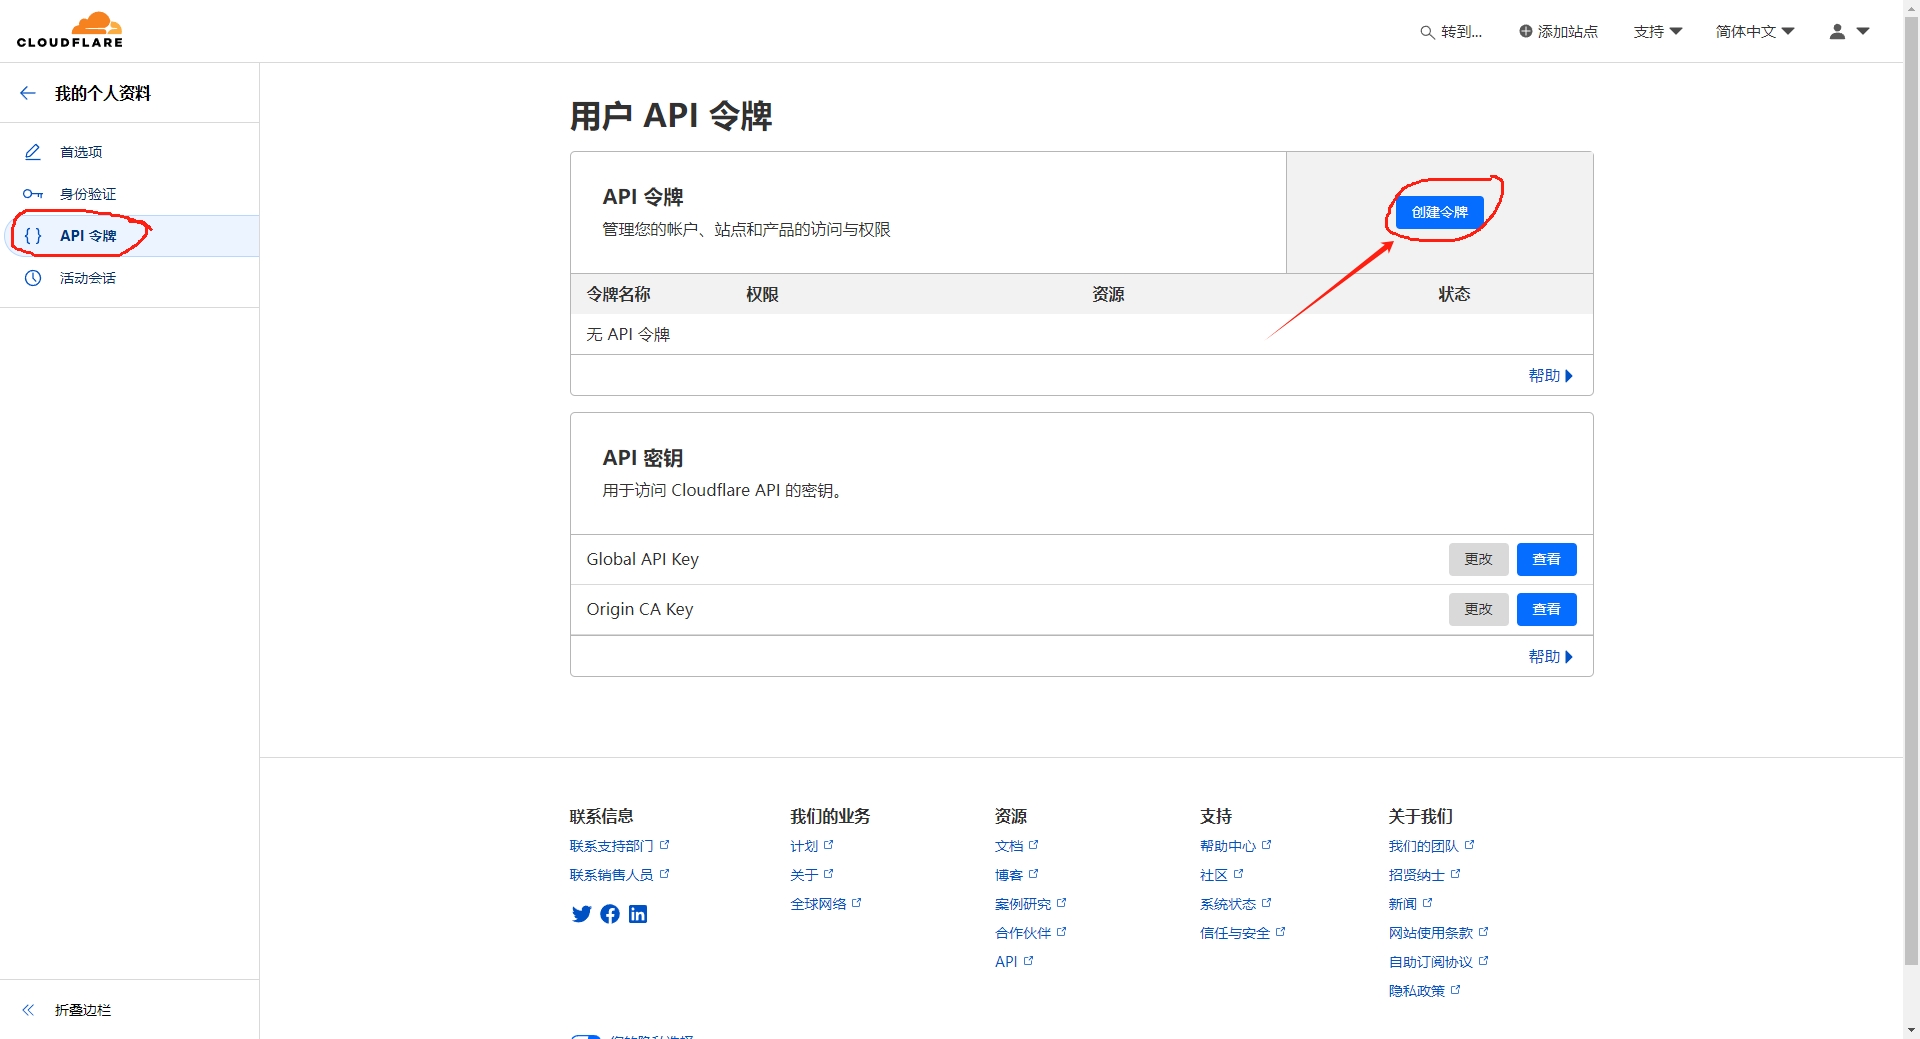
Task: Change the Global API Key
Action: [1478, 559]
